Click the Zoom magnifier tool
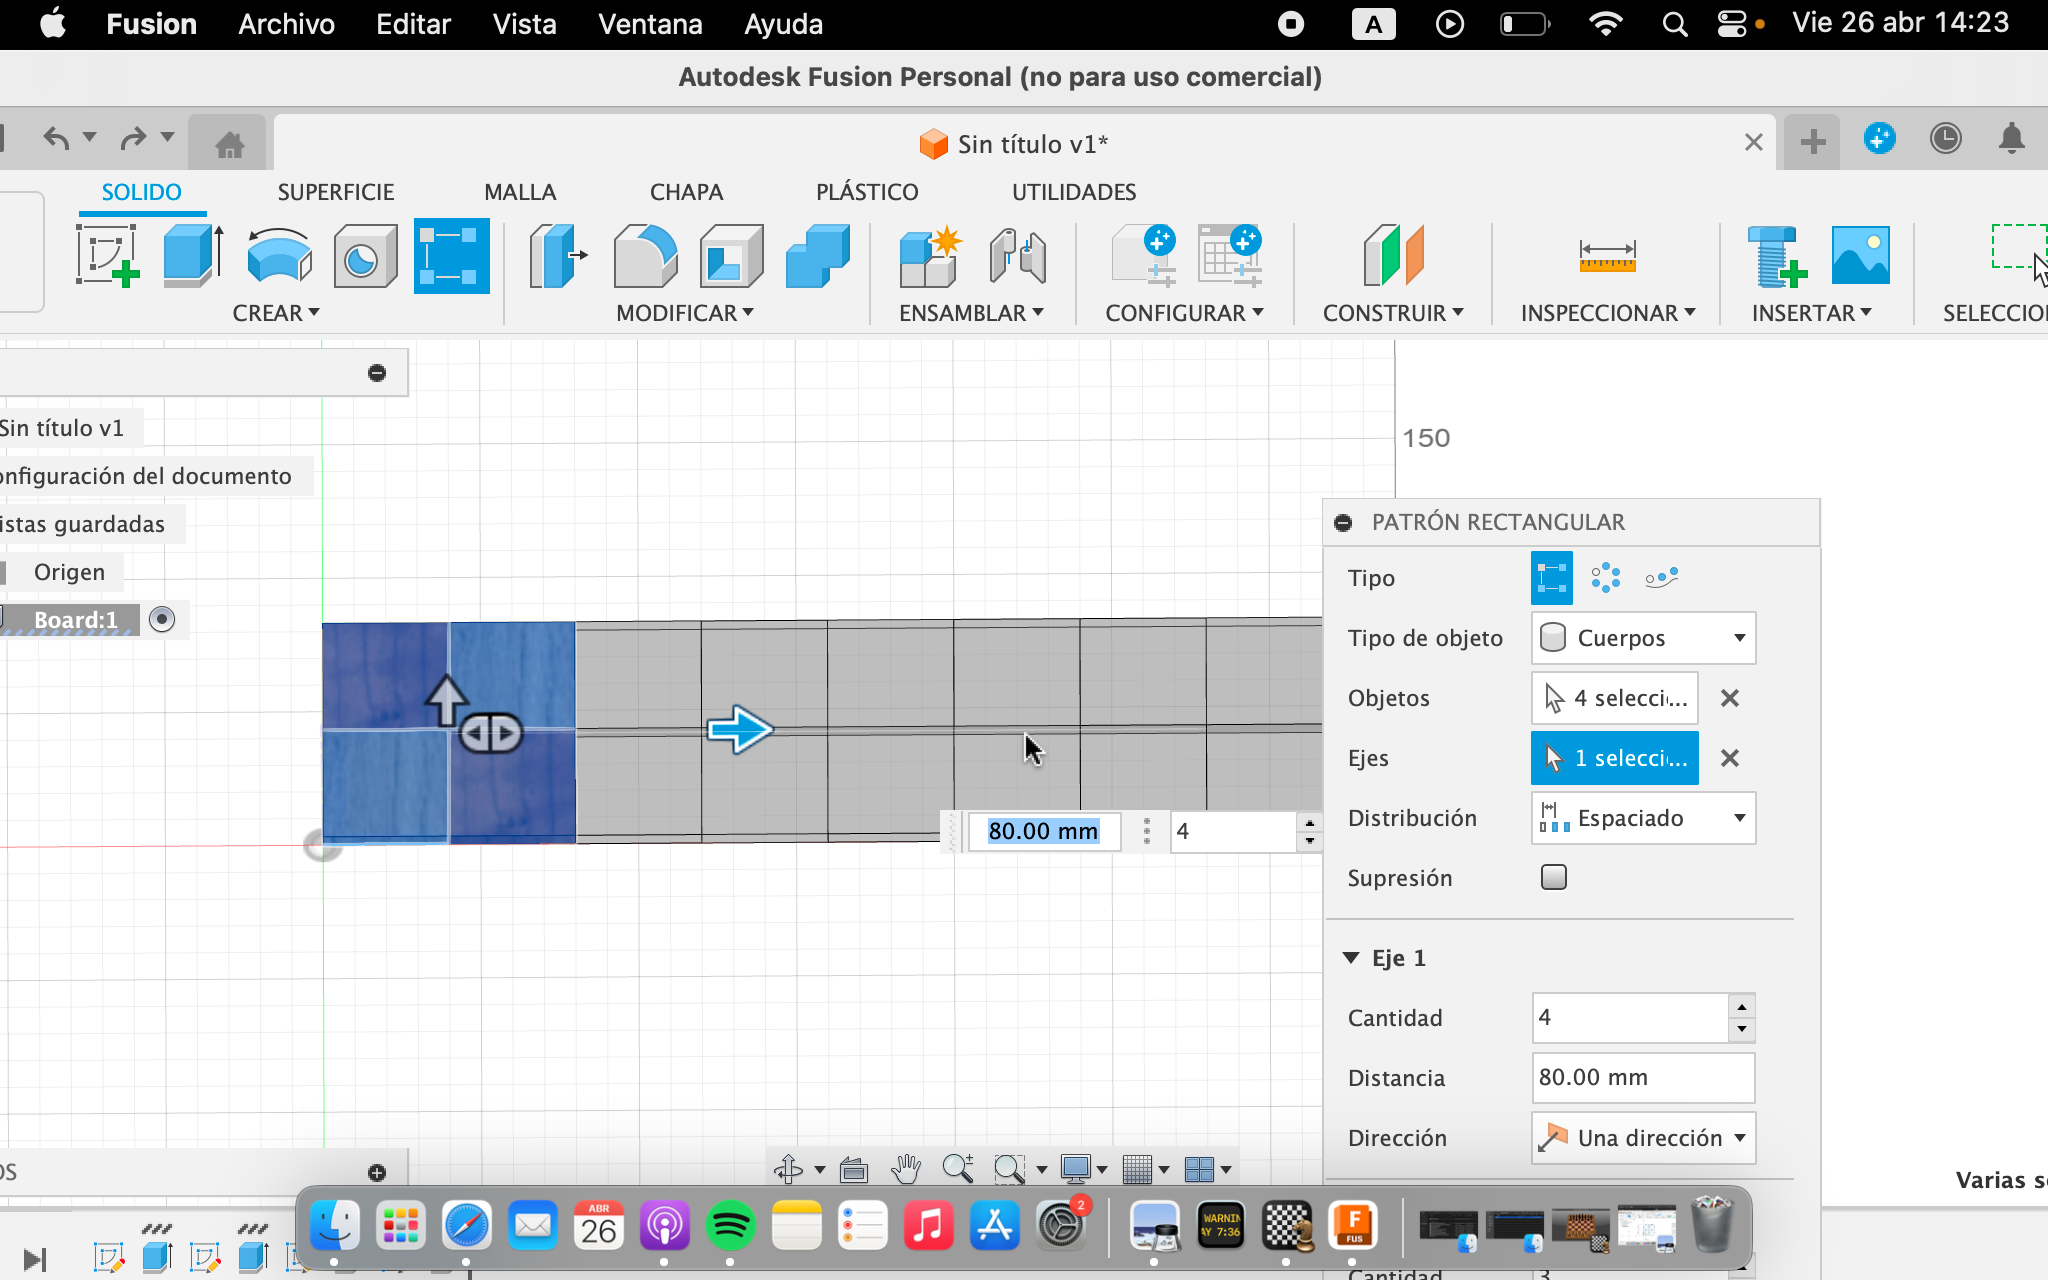 point(957,1167)
